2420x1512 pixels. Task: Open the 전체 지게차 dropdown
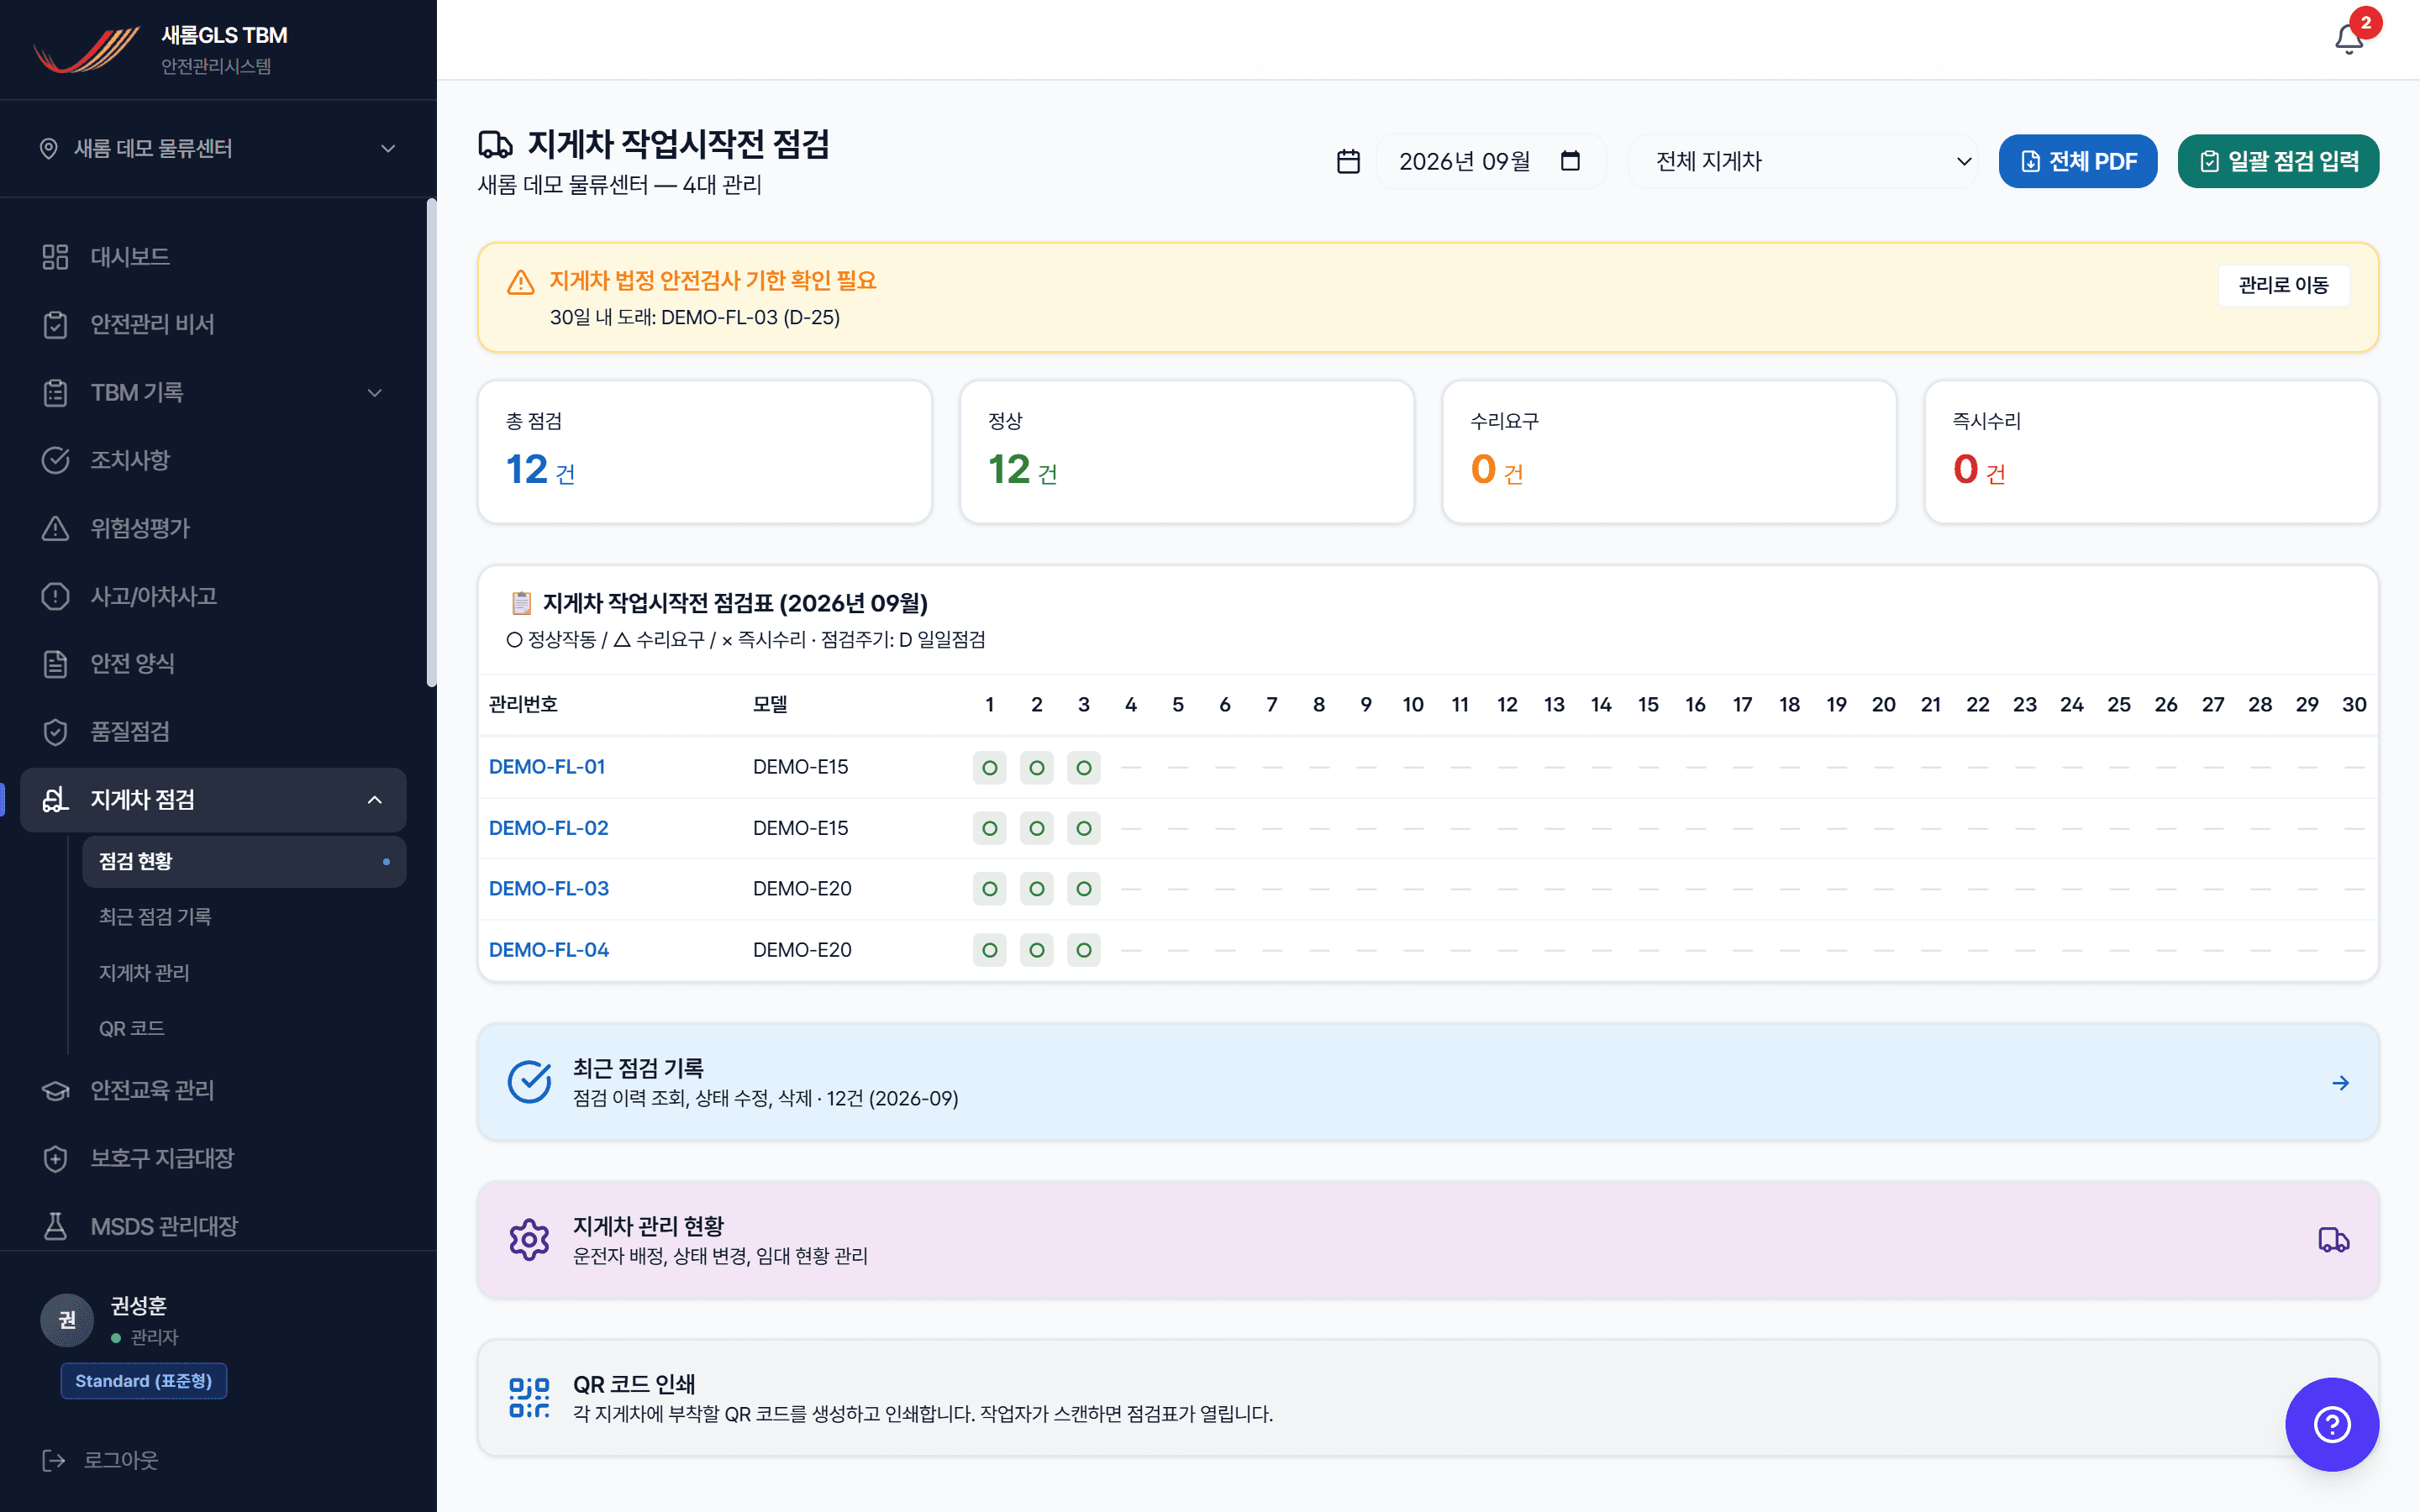coord(1803,161)
